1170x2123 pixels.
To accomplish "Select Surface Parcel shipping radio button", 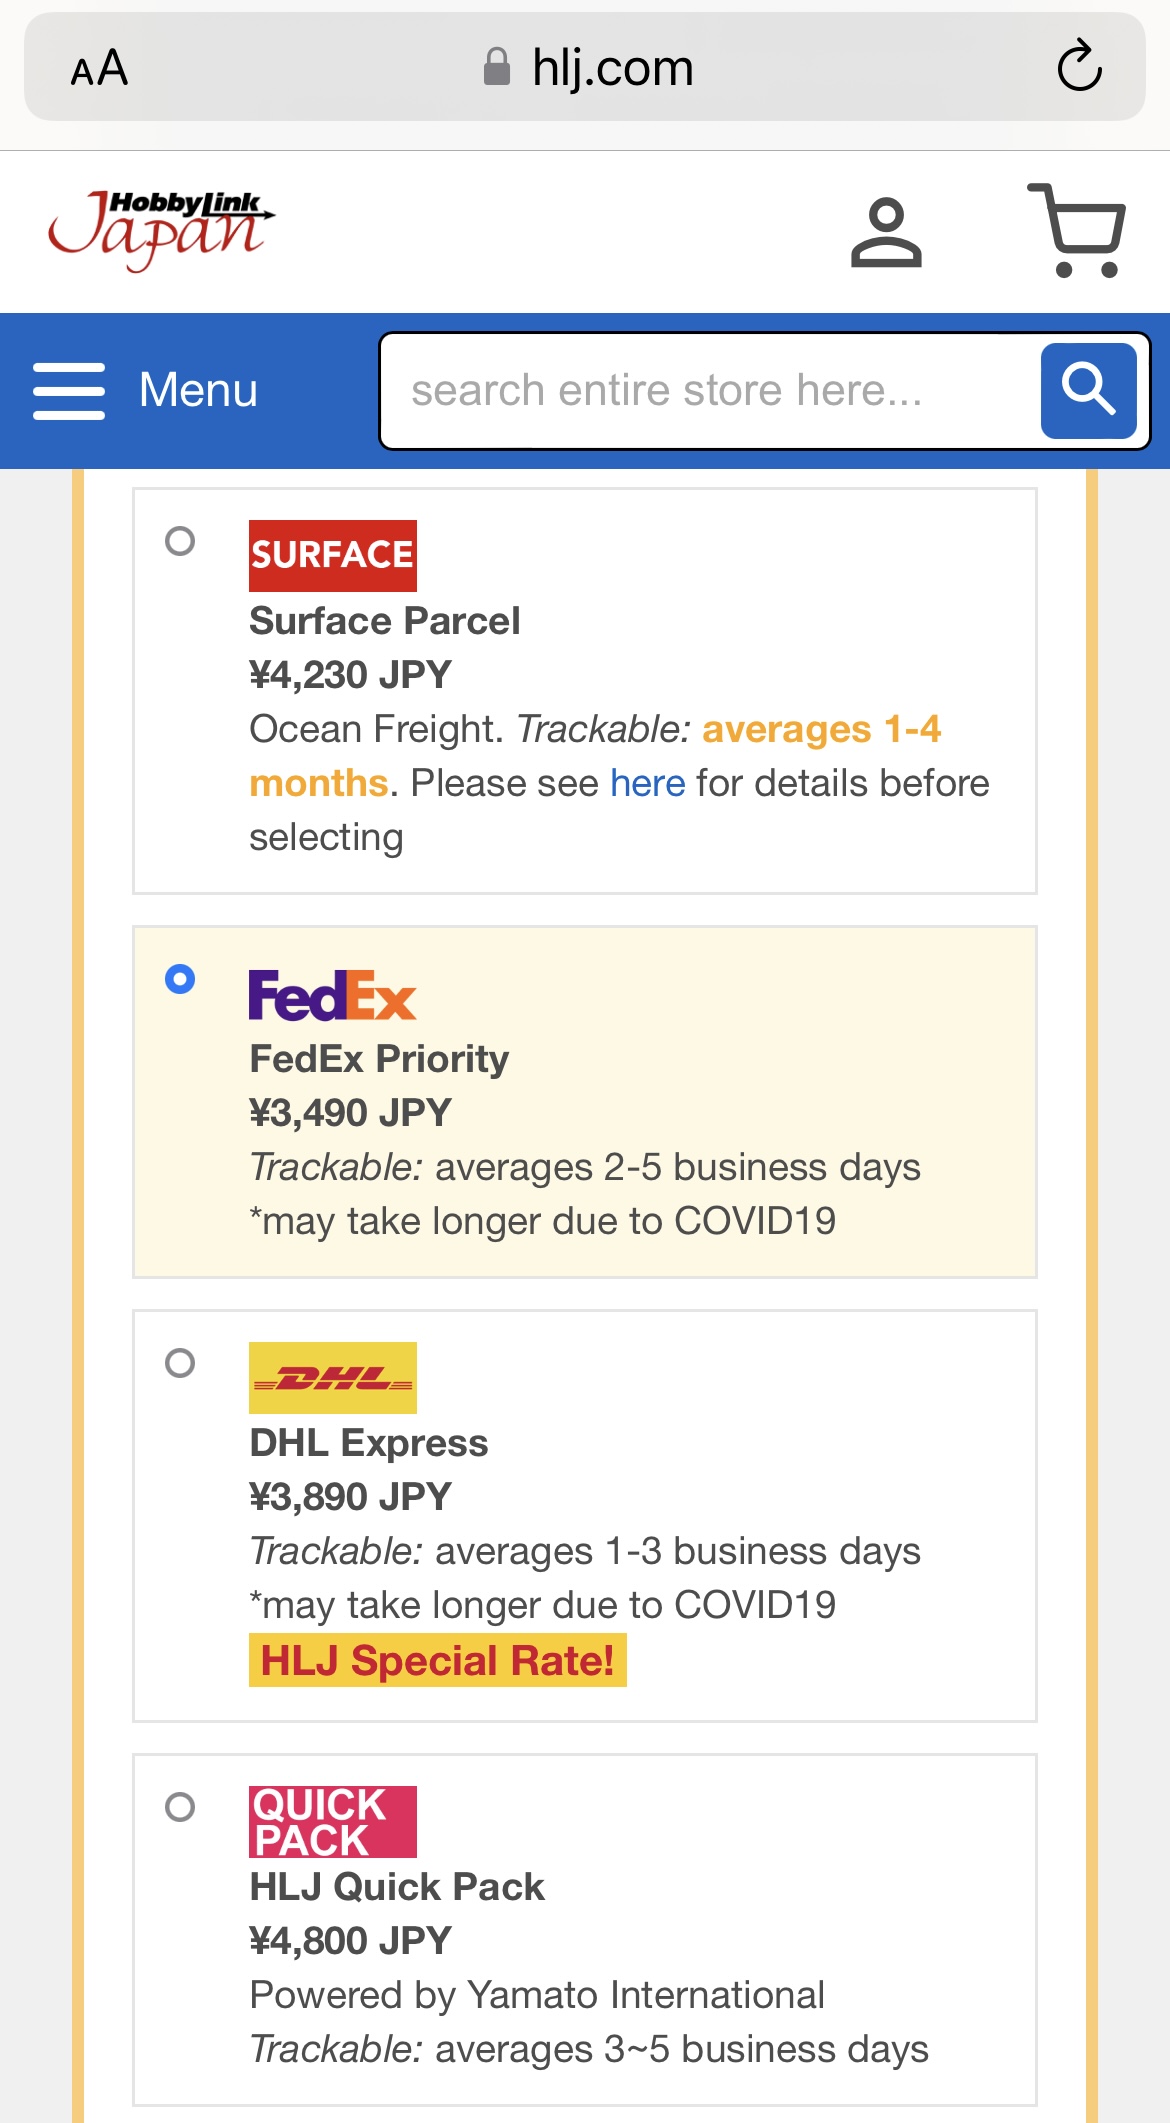I will [x=180, y=541].
